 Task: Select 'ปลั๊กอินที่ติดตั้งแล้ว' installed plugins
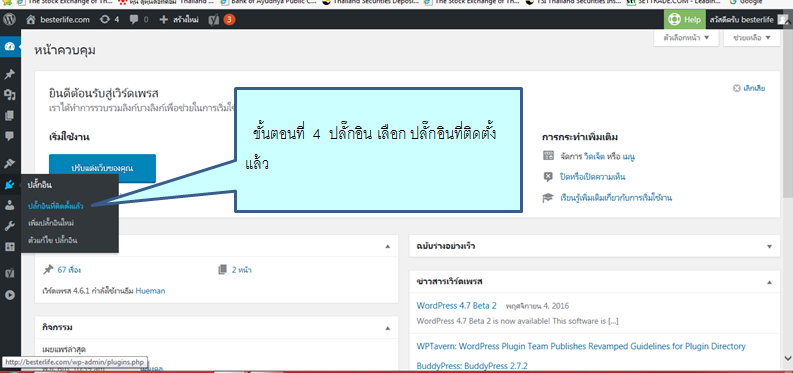(x=56, y=206)
